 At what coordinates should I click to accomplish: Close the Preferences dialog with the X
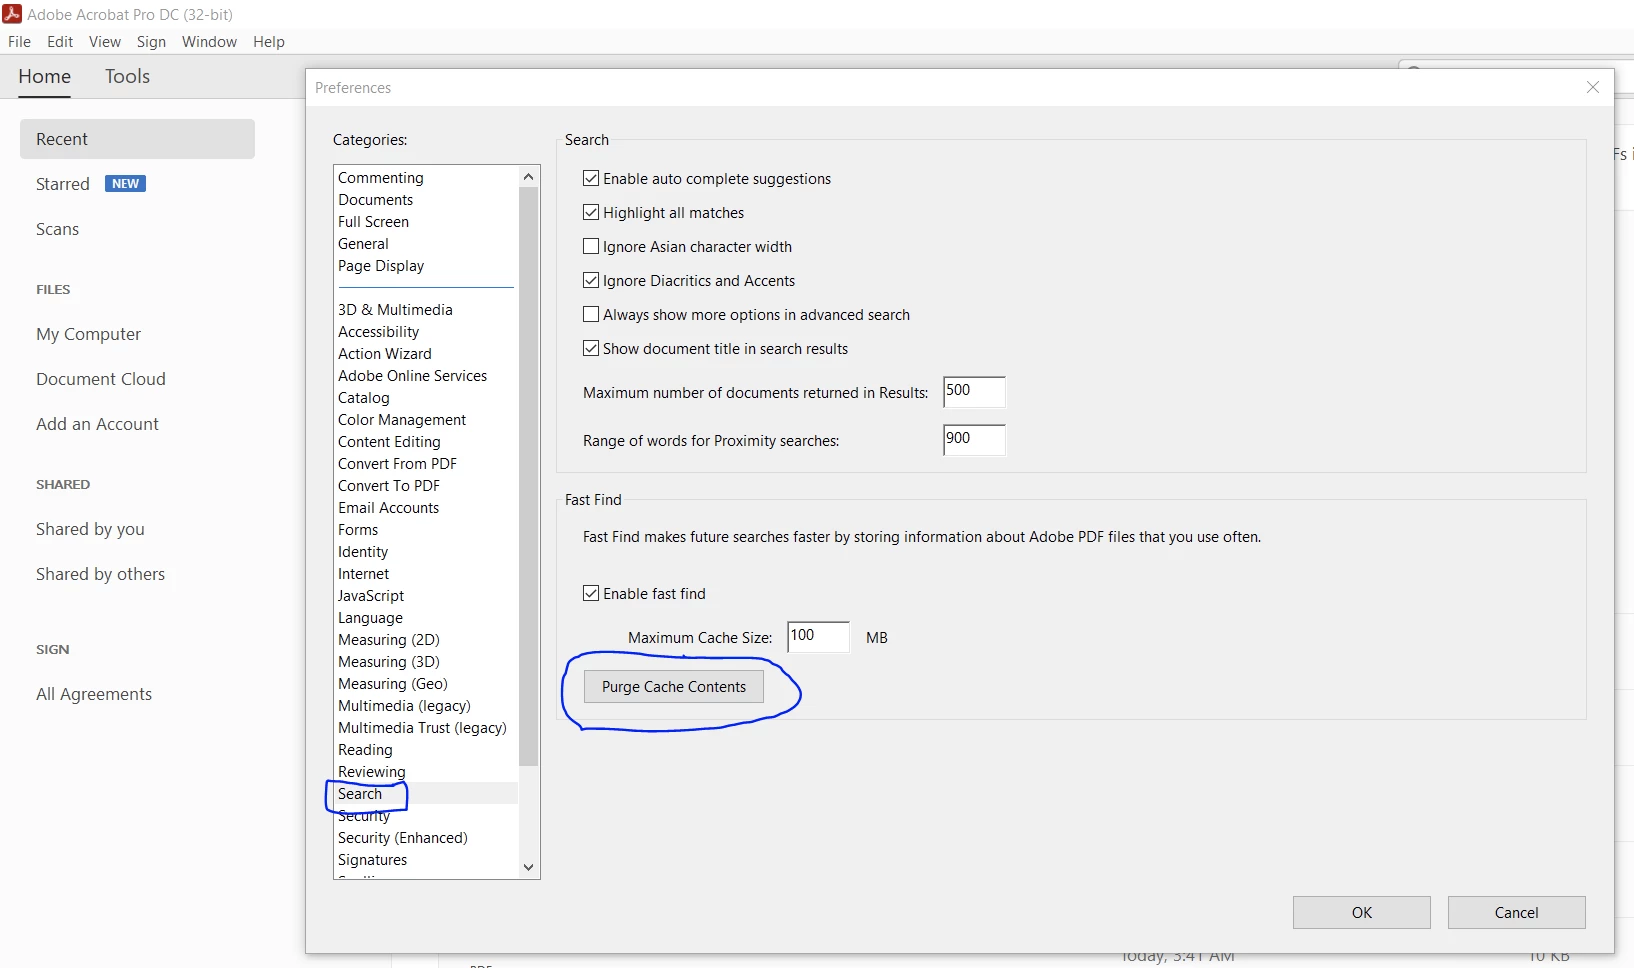click(1593, 88)
